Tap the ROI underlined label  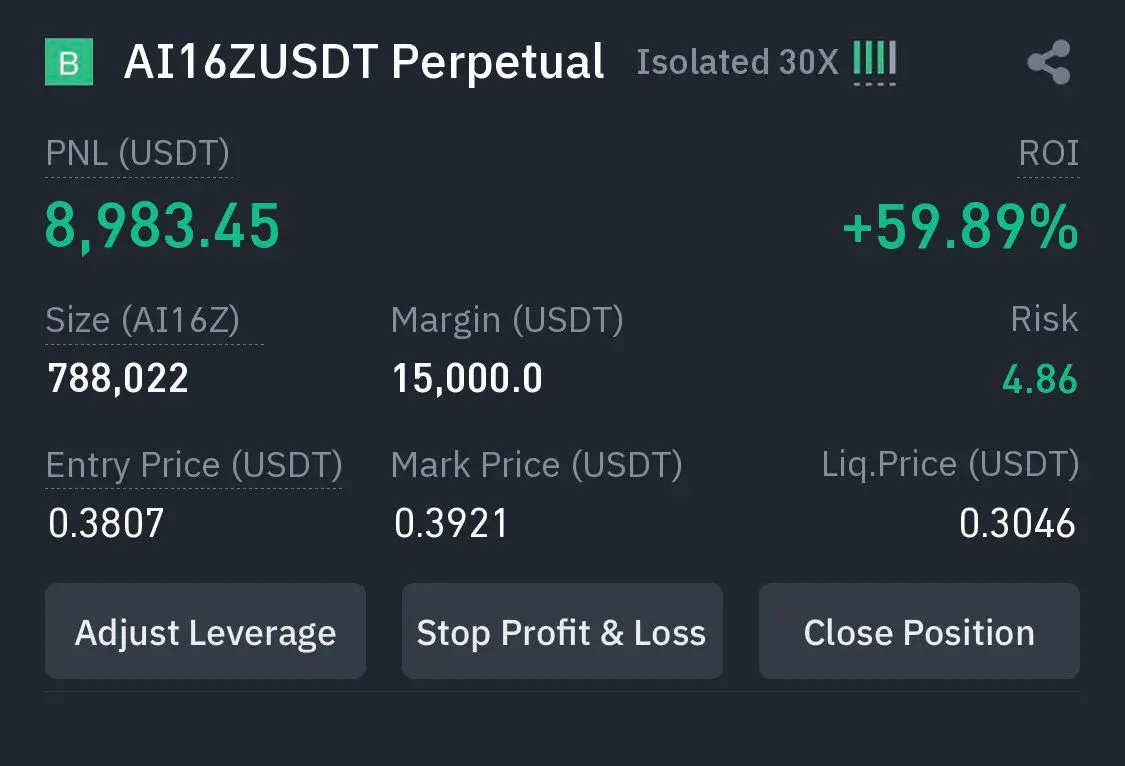point(1048,153)
